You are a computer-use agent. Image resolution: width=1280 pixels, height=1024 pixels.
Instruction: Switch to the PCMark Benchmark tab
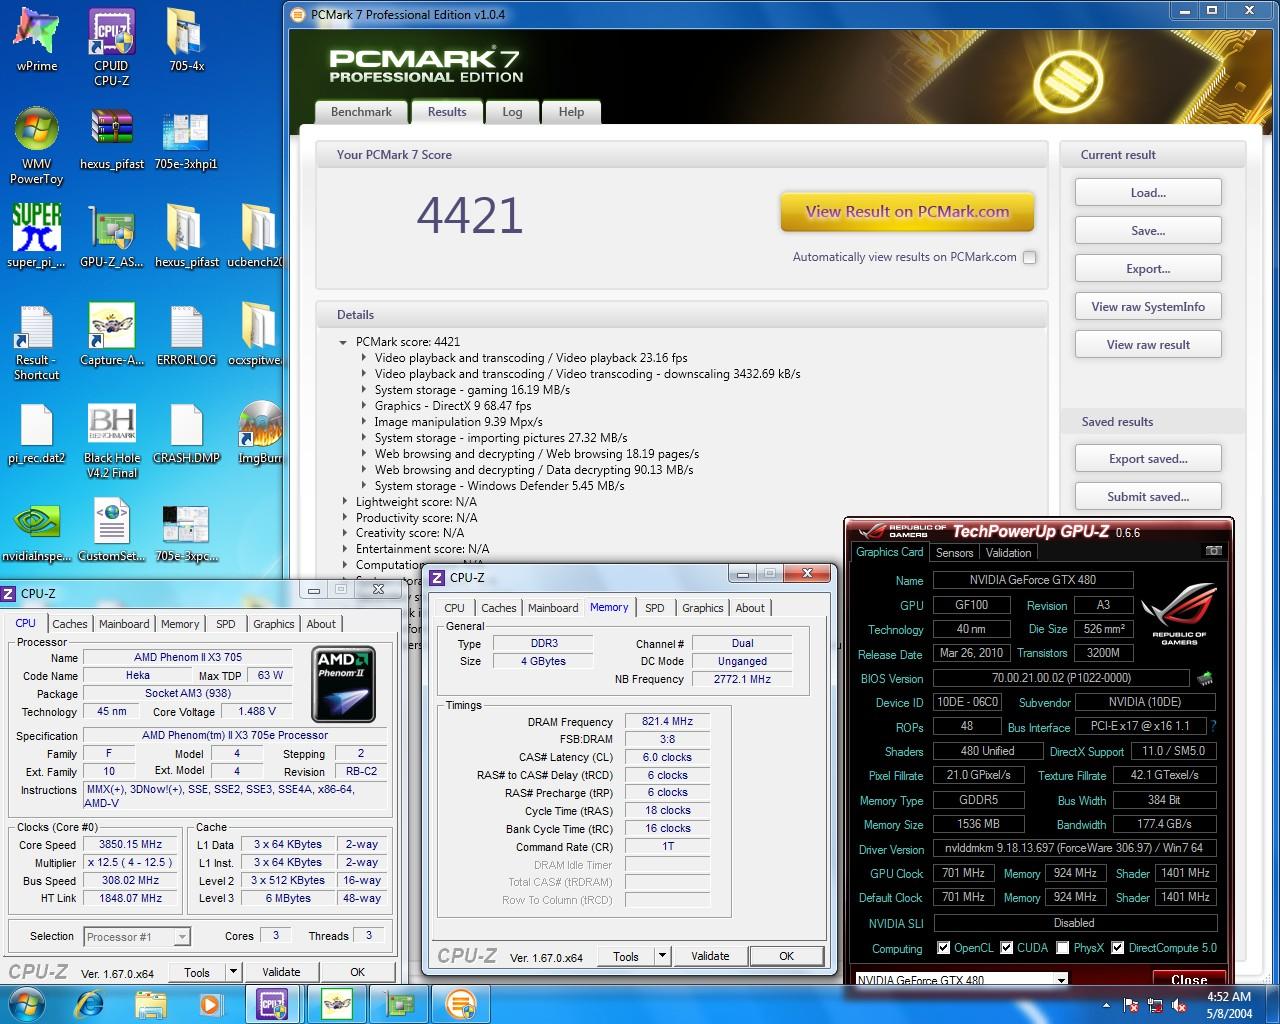pyautogui.click(x=361, y=112)
